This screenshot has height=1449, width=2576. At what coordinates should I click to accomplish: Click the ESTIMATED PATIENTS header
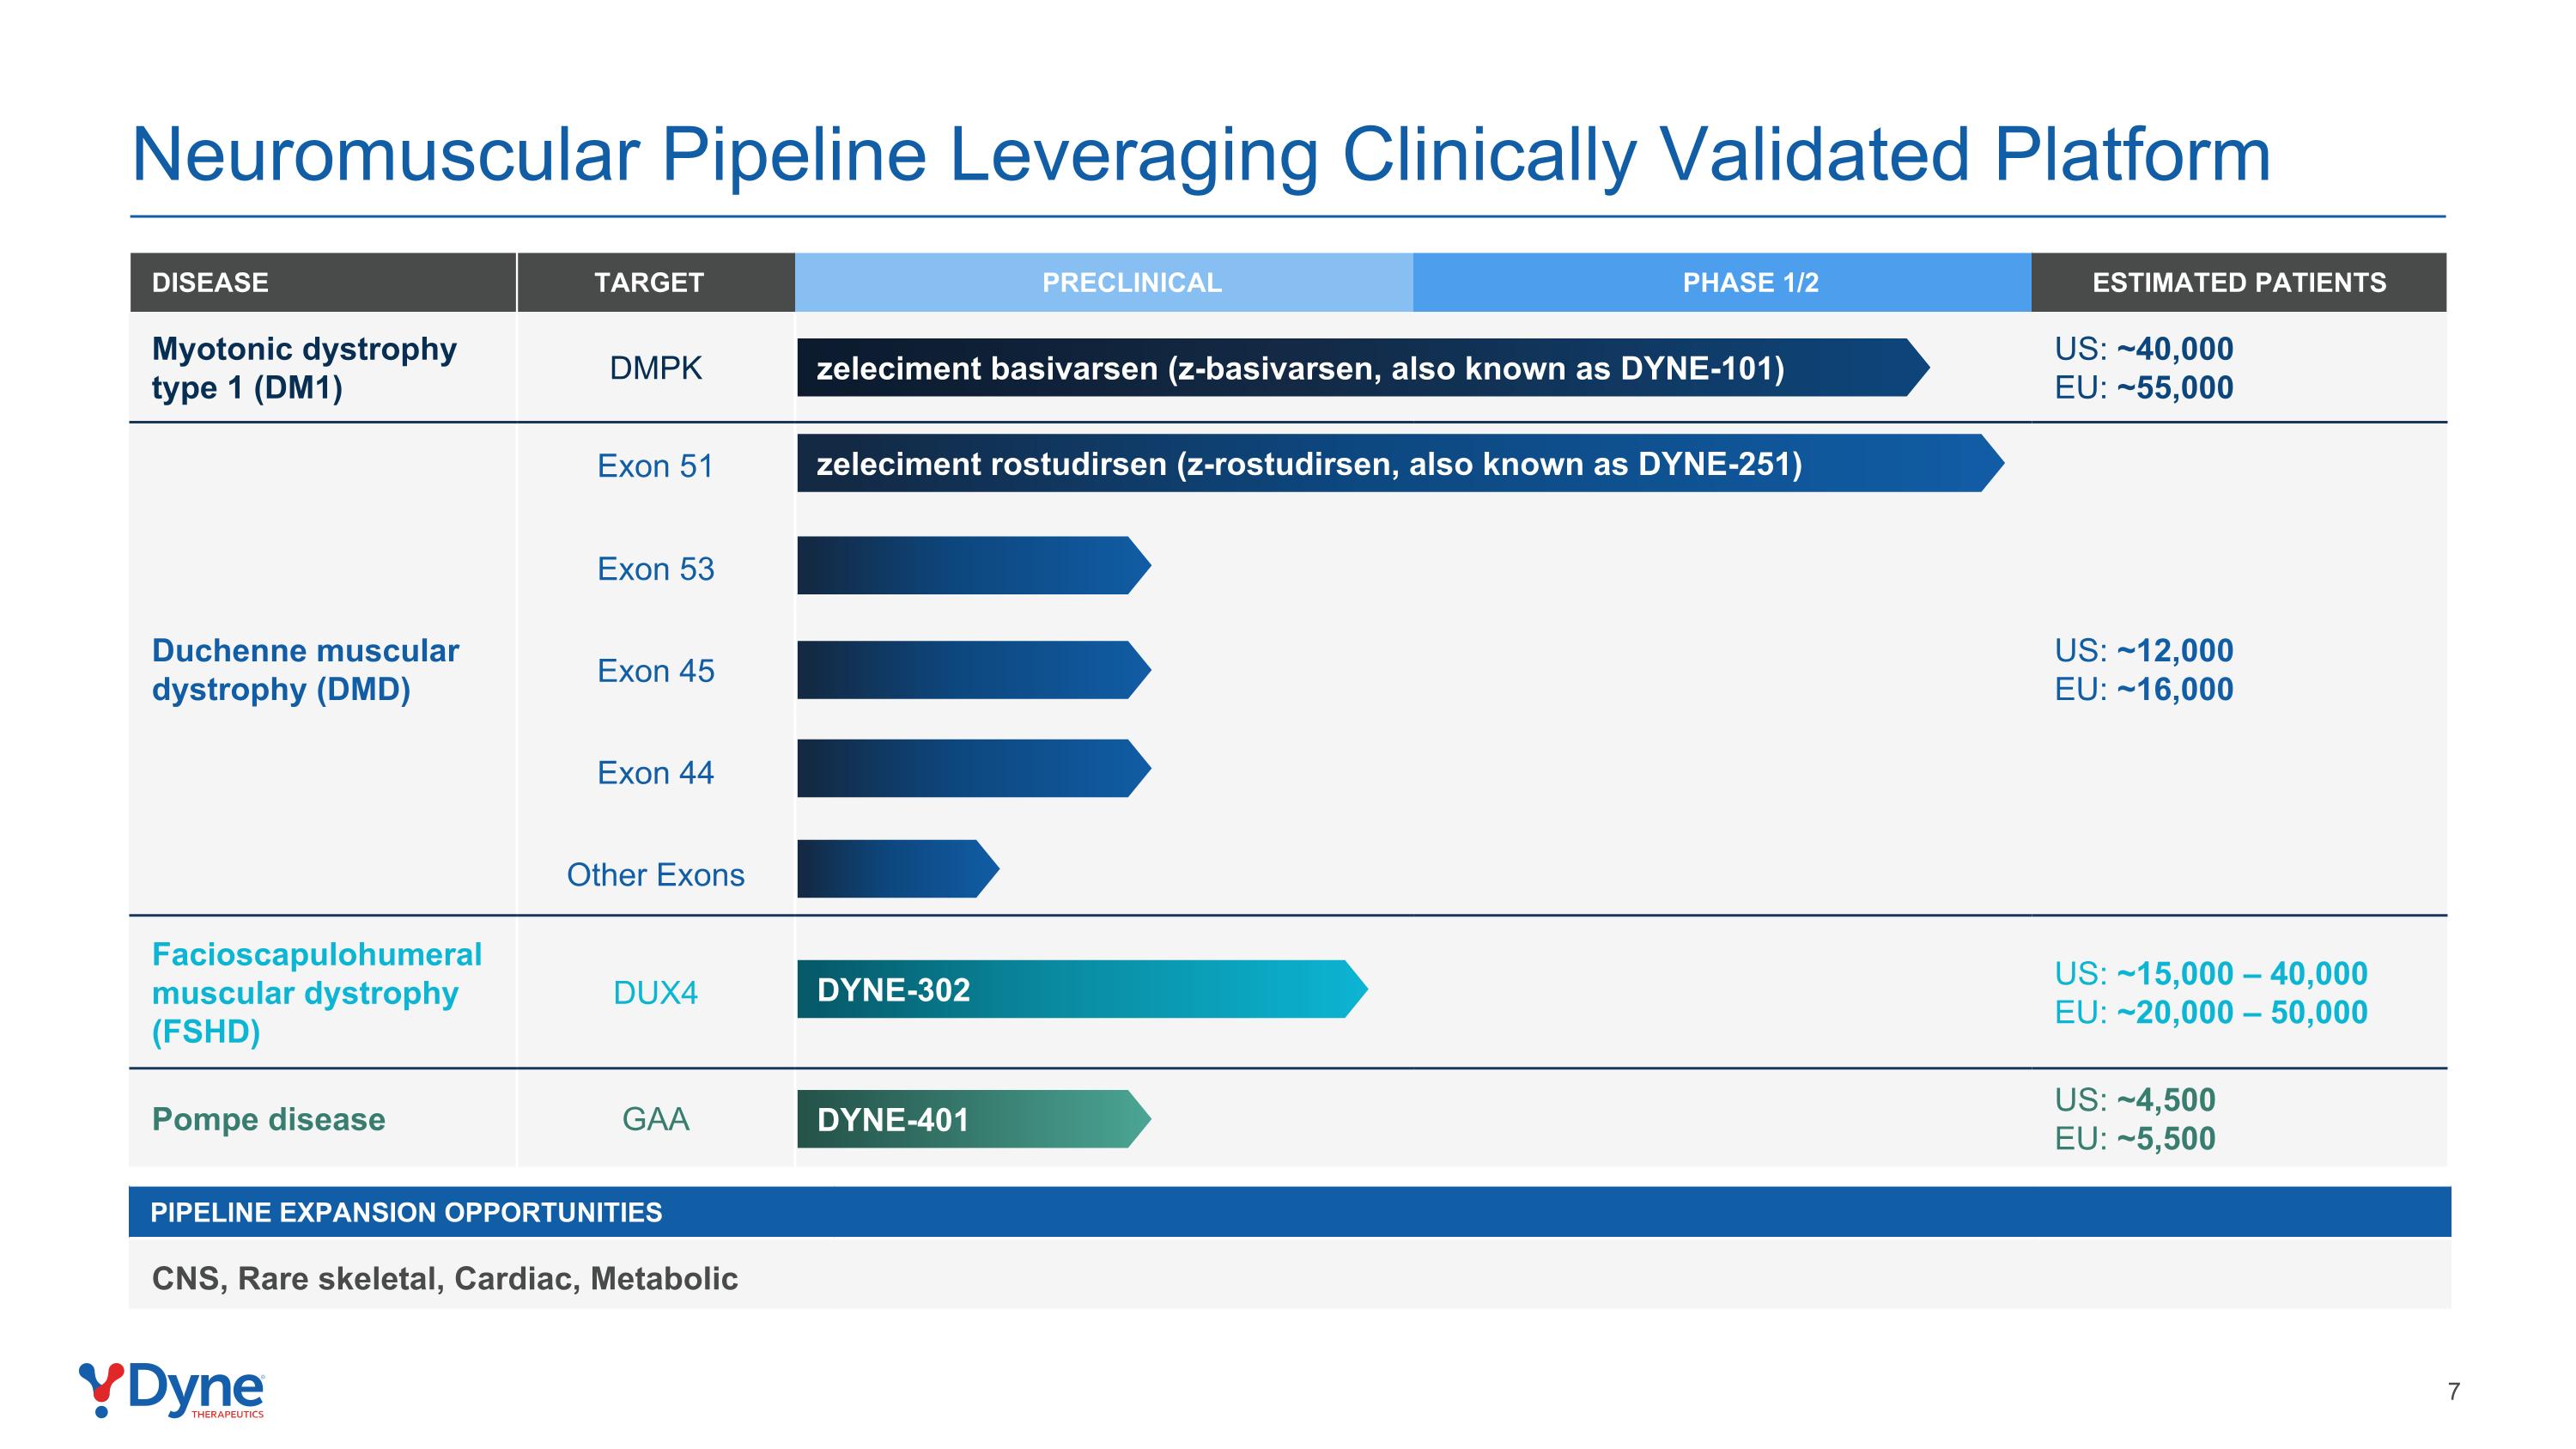(x=2238, y=283)
